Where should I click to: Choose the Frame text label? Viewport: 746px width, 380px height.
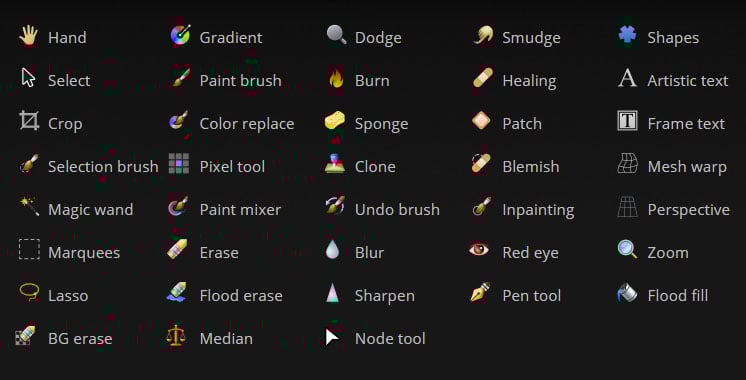[686, 124]
